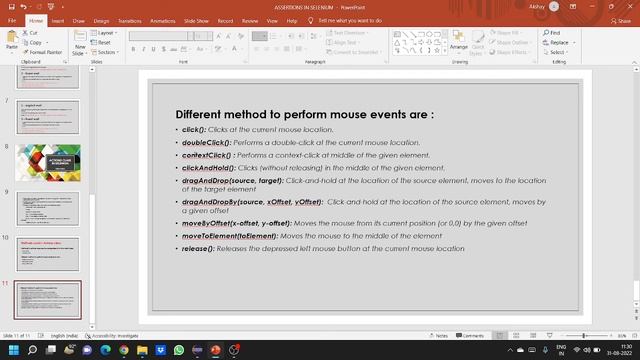Click the Cut scissors icon

click(25, 33)
